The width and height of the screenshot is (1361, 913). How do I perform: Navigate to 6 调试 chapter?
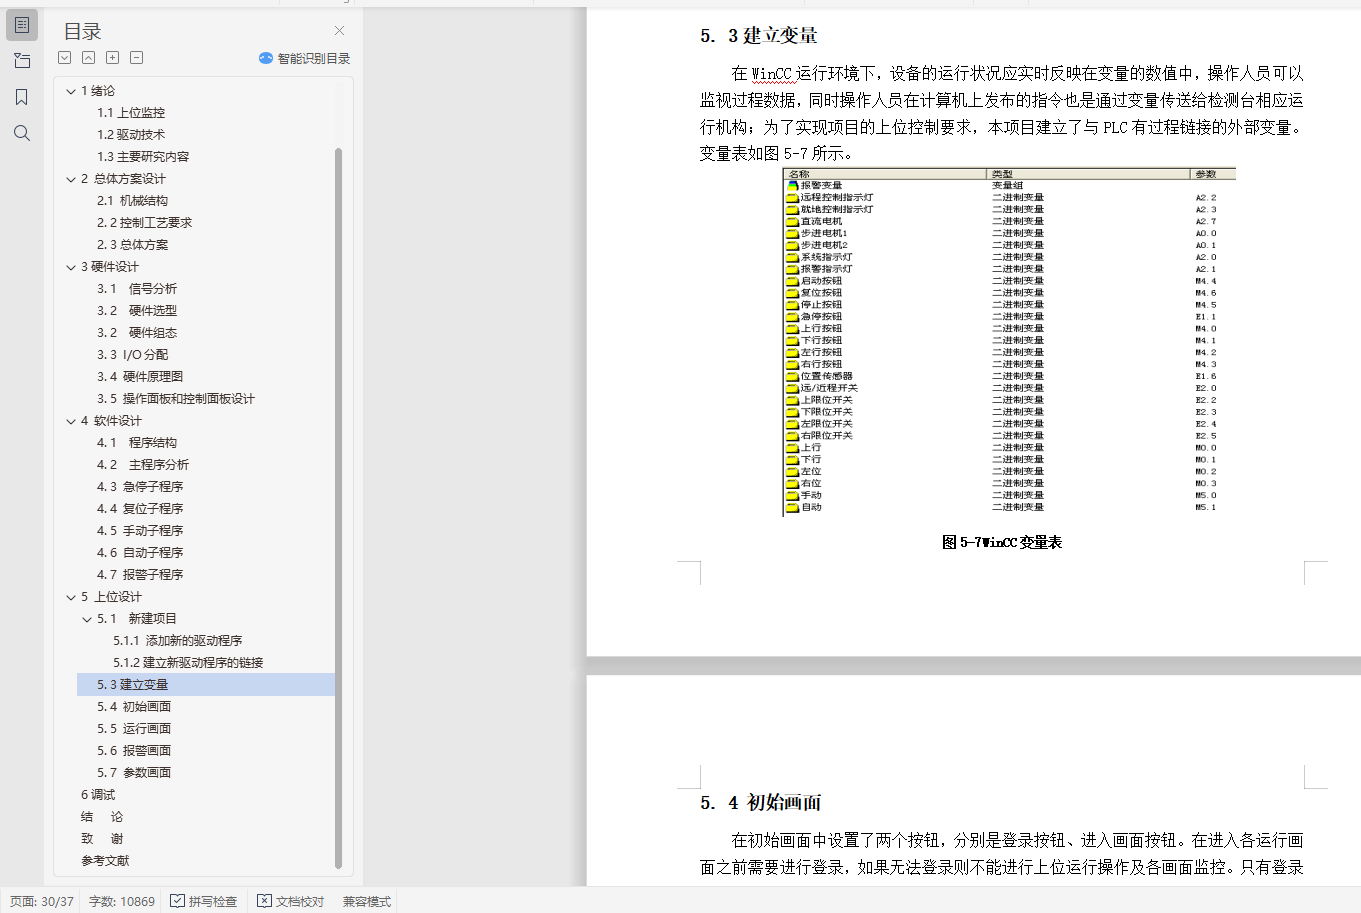[x=98, y=795]
